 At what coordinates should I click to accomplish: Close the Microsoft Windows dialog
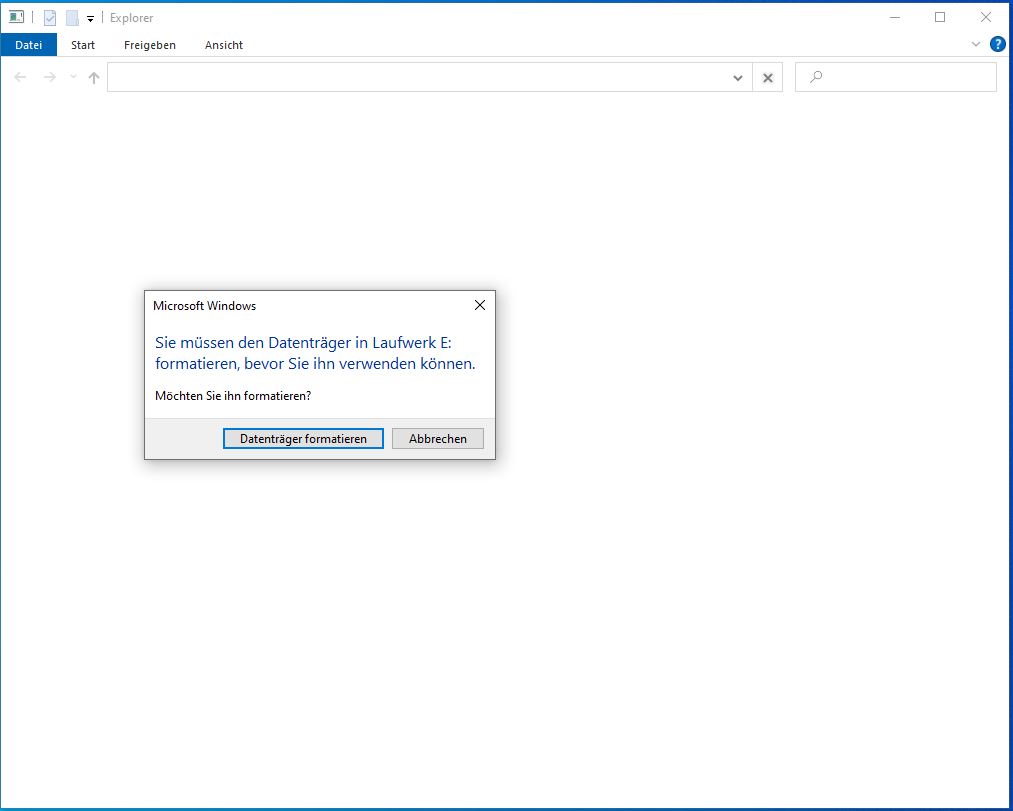point(480,305)
